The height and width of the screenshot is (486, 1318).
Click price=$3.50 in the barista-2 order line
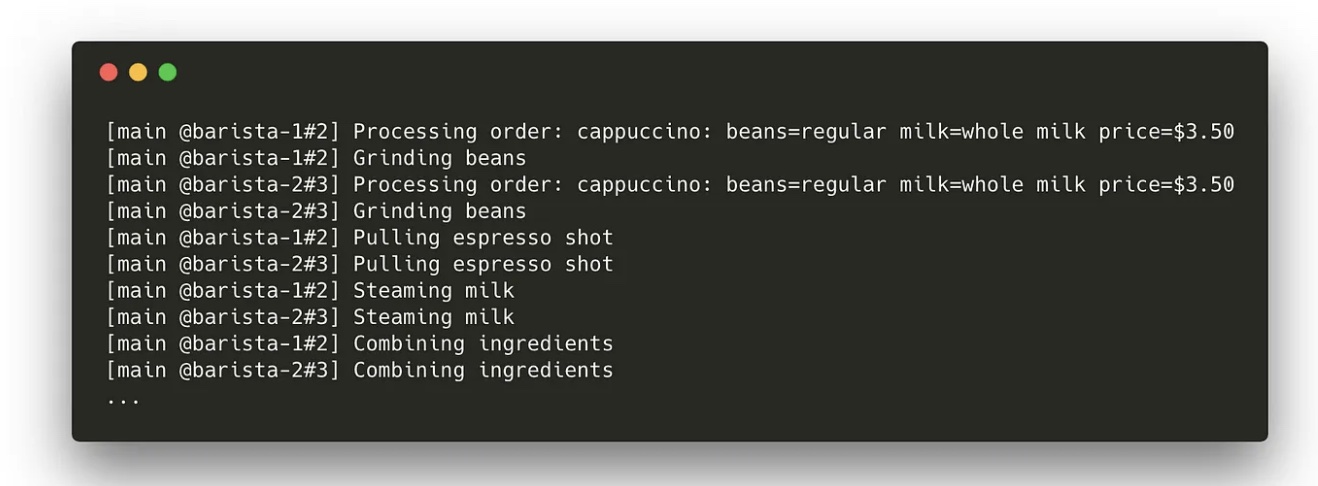[x=1166, y=185]
